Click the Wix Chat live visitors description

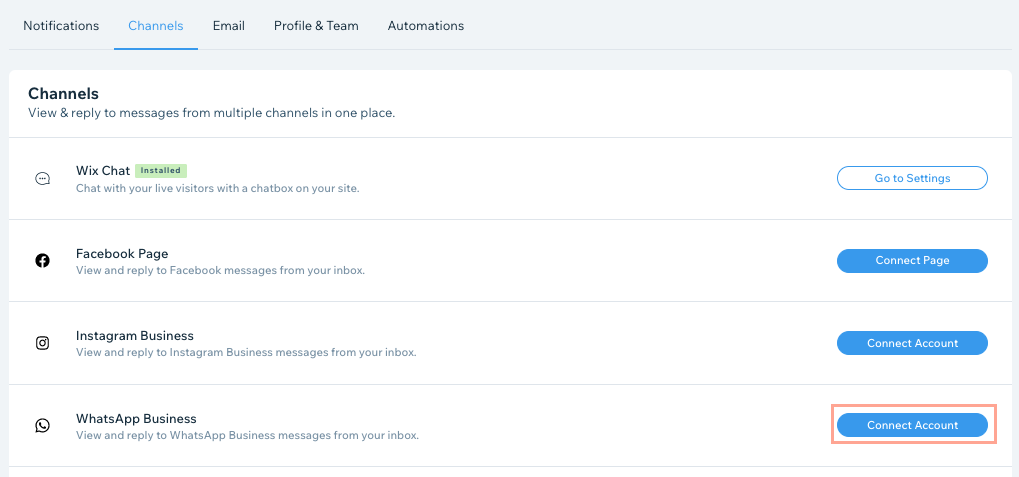218,188
